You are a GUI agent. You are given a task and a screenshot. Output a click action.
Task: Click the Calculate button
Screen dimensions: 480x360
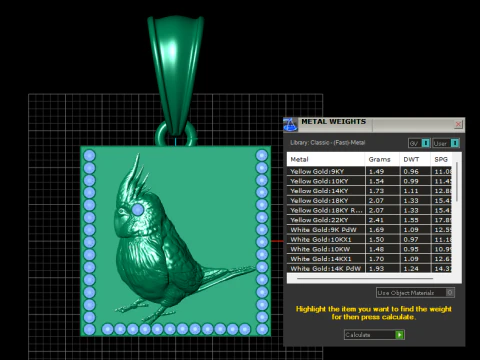[x=374, y=334]
